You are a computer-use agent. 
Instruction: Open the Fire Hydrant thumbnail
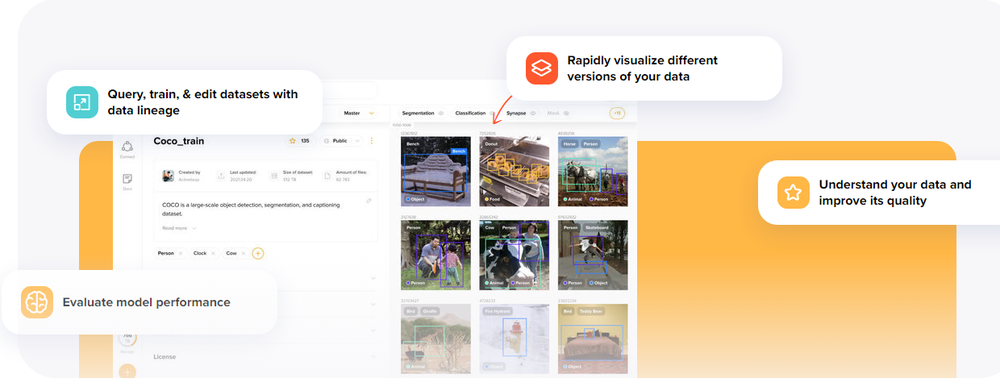pyautogui.click(x=514, y=338)
